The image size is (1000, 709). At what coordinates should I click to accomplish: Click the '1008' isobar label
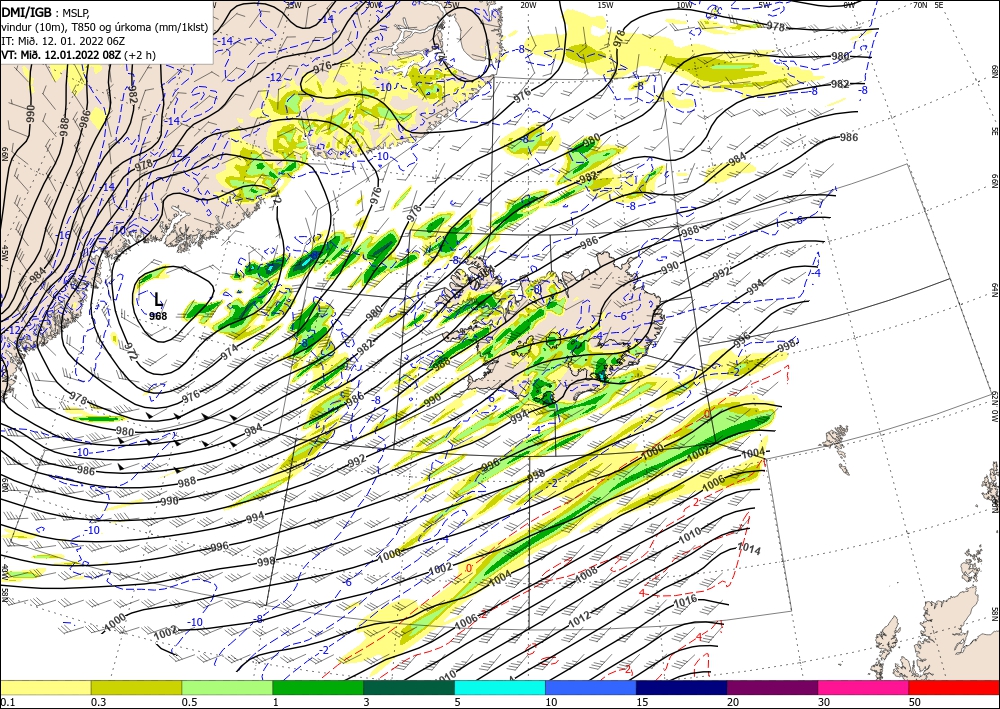coord(586,574)
